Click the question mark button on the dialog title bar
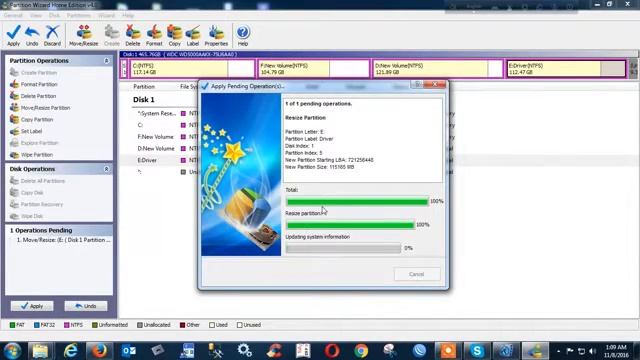Screen dimensions: 640x360 click(x=417, y=84)
